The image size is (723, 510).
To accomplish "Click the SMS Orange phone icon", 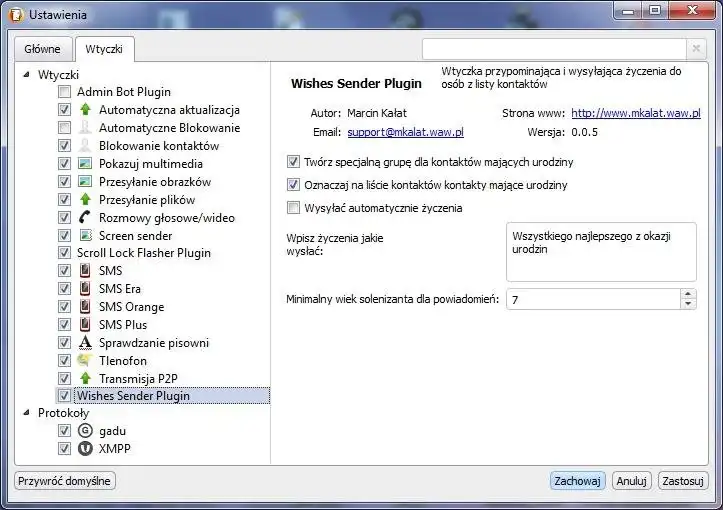I will click(85, 307).
